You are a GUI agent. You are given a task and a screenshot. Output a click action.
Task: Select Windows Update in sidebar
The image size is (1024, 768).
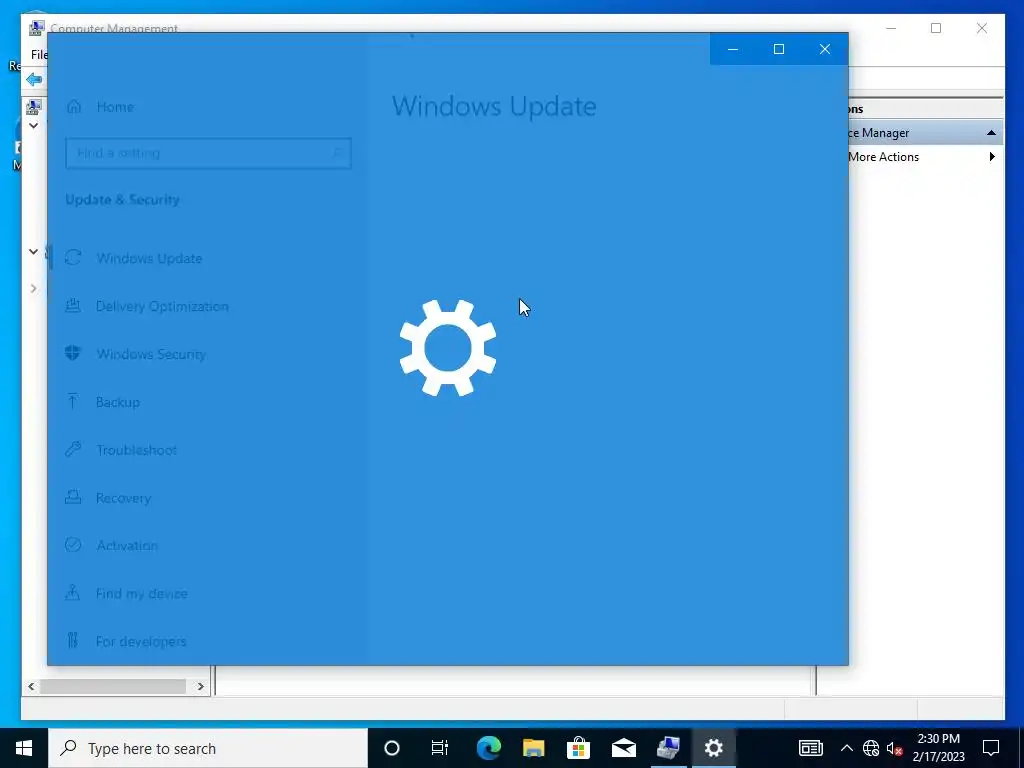[149, 258]
